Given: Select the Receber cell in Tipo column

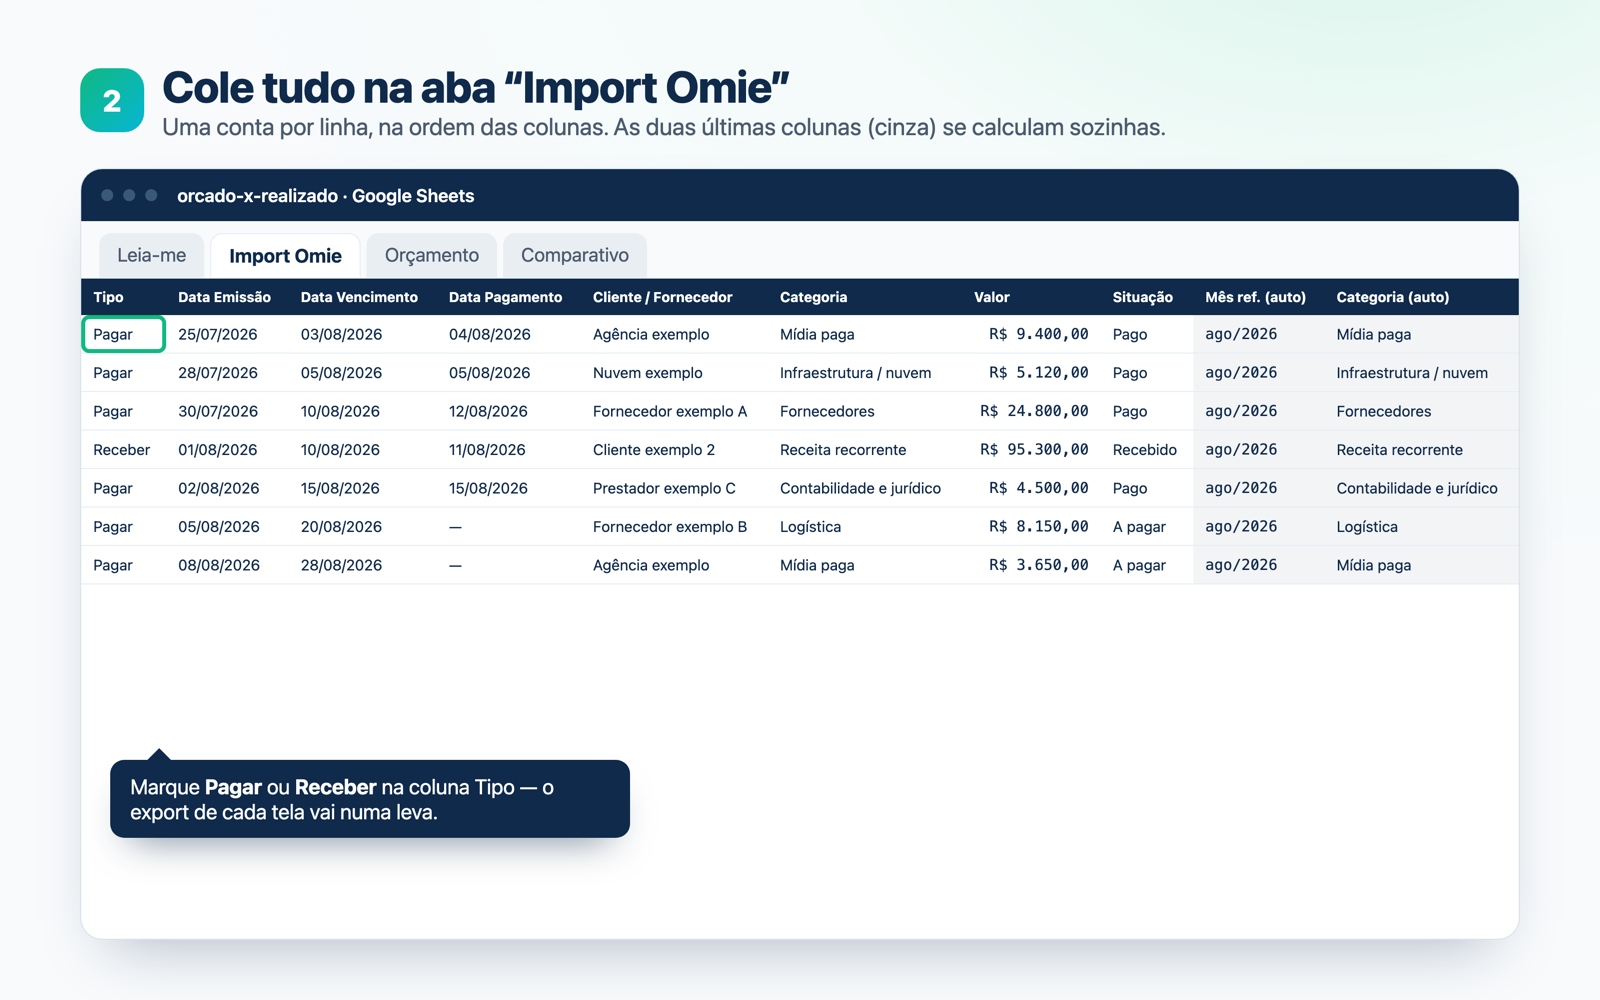Looking at the screenshot, I should pyautogui.click(x=121, y=450).
